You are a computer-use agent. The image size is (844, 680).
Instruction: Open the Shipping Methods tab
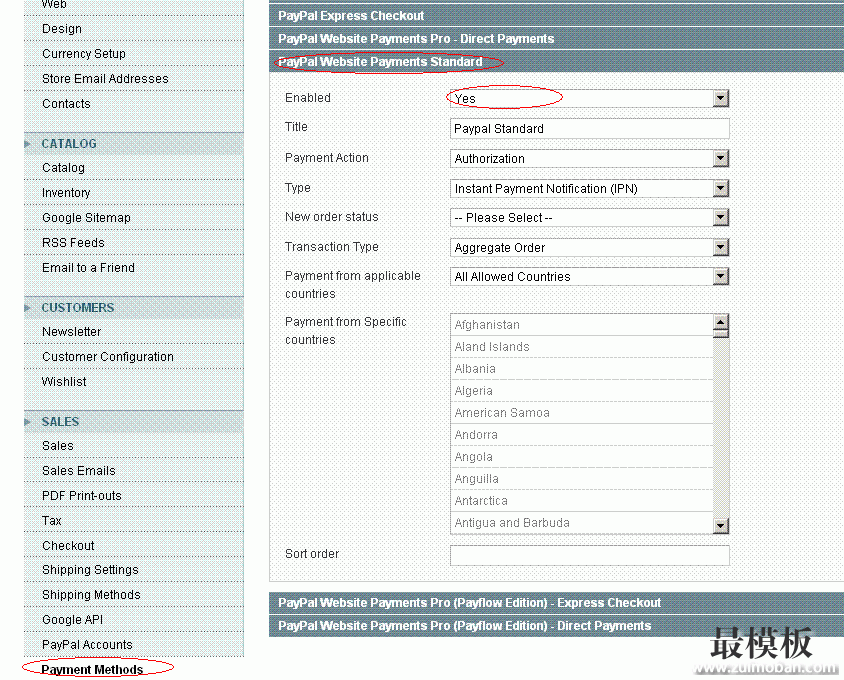point(134,595)
